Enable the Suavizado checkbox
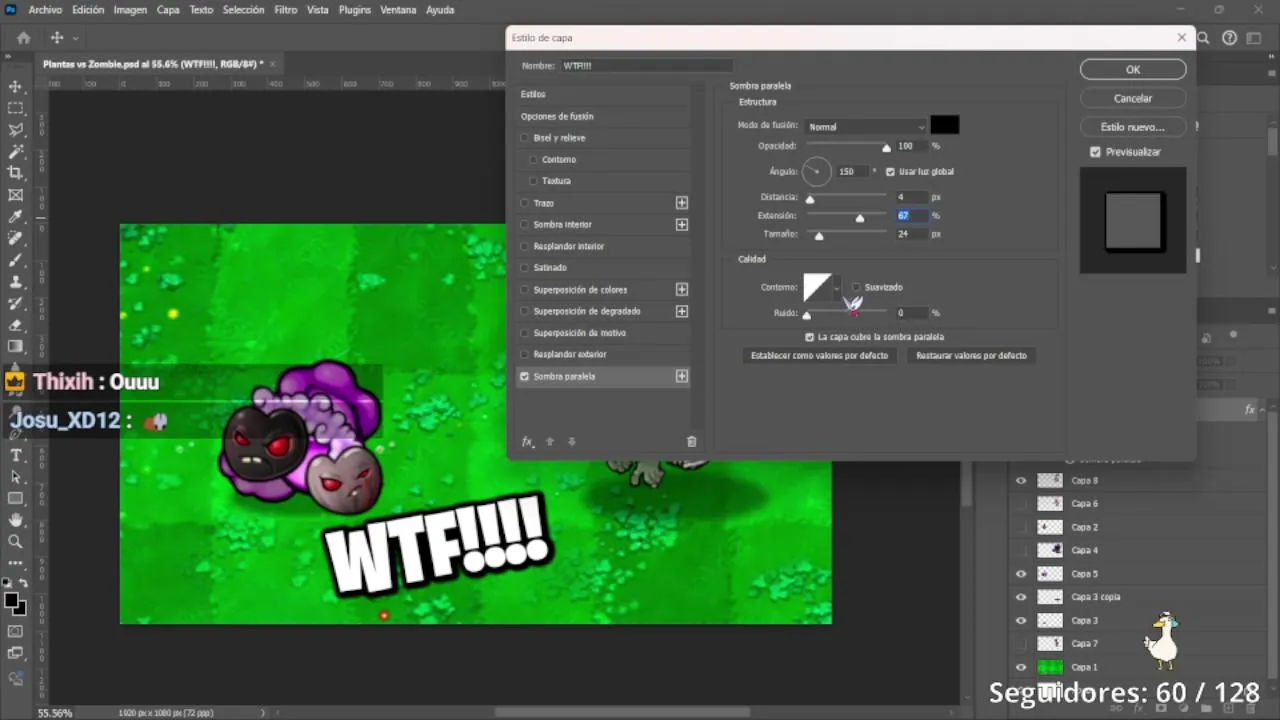The width and height of the screenshot is (1280, 720). point(856,288)
